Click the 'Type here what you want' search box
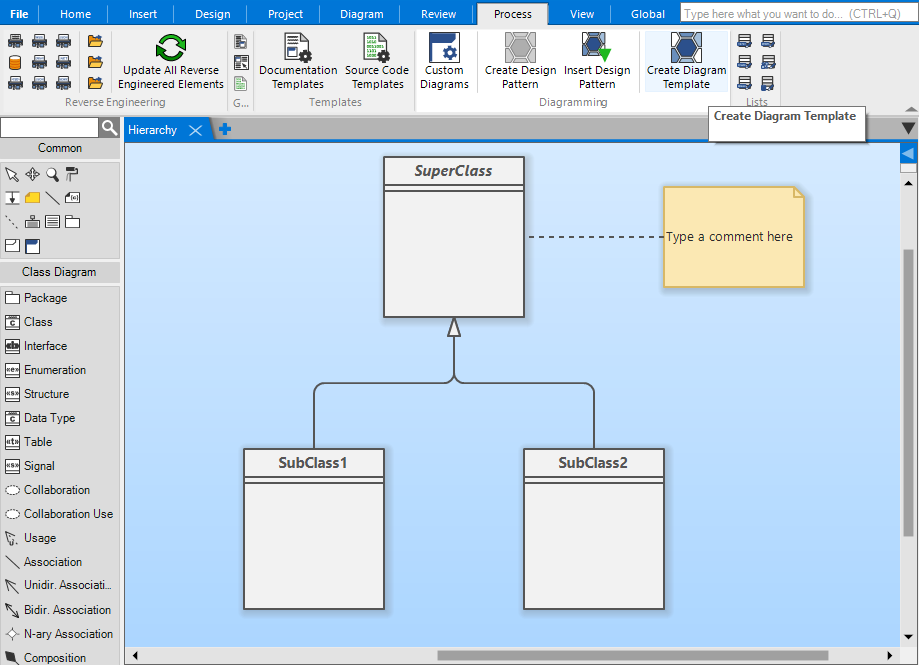This screenshot has width=919, height=665. click(790, 14)
